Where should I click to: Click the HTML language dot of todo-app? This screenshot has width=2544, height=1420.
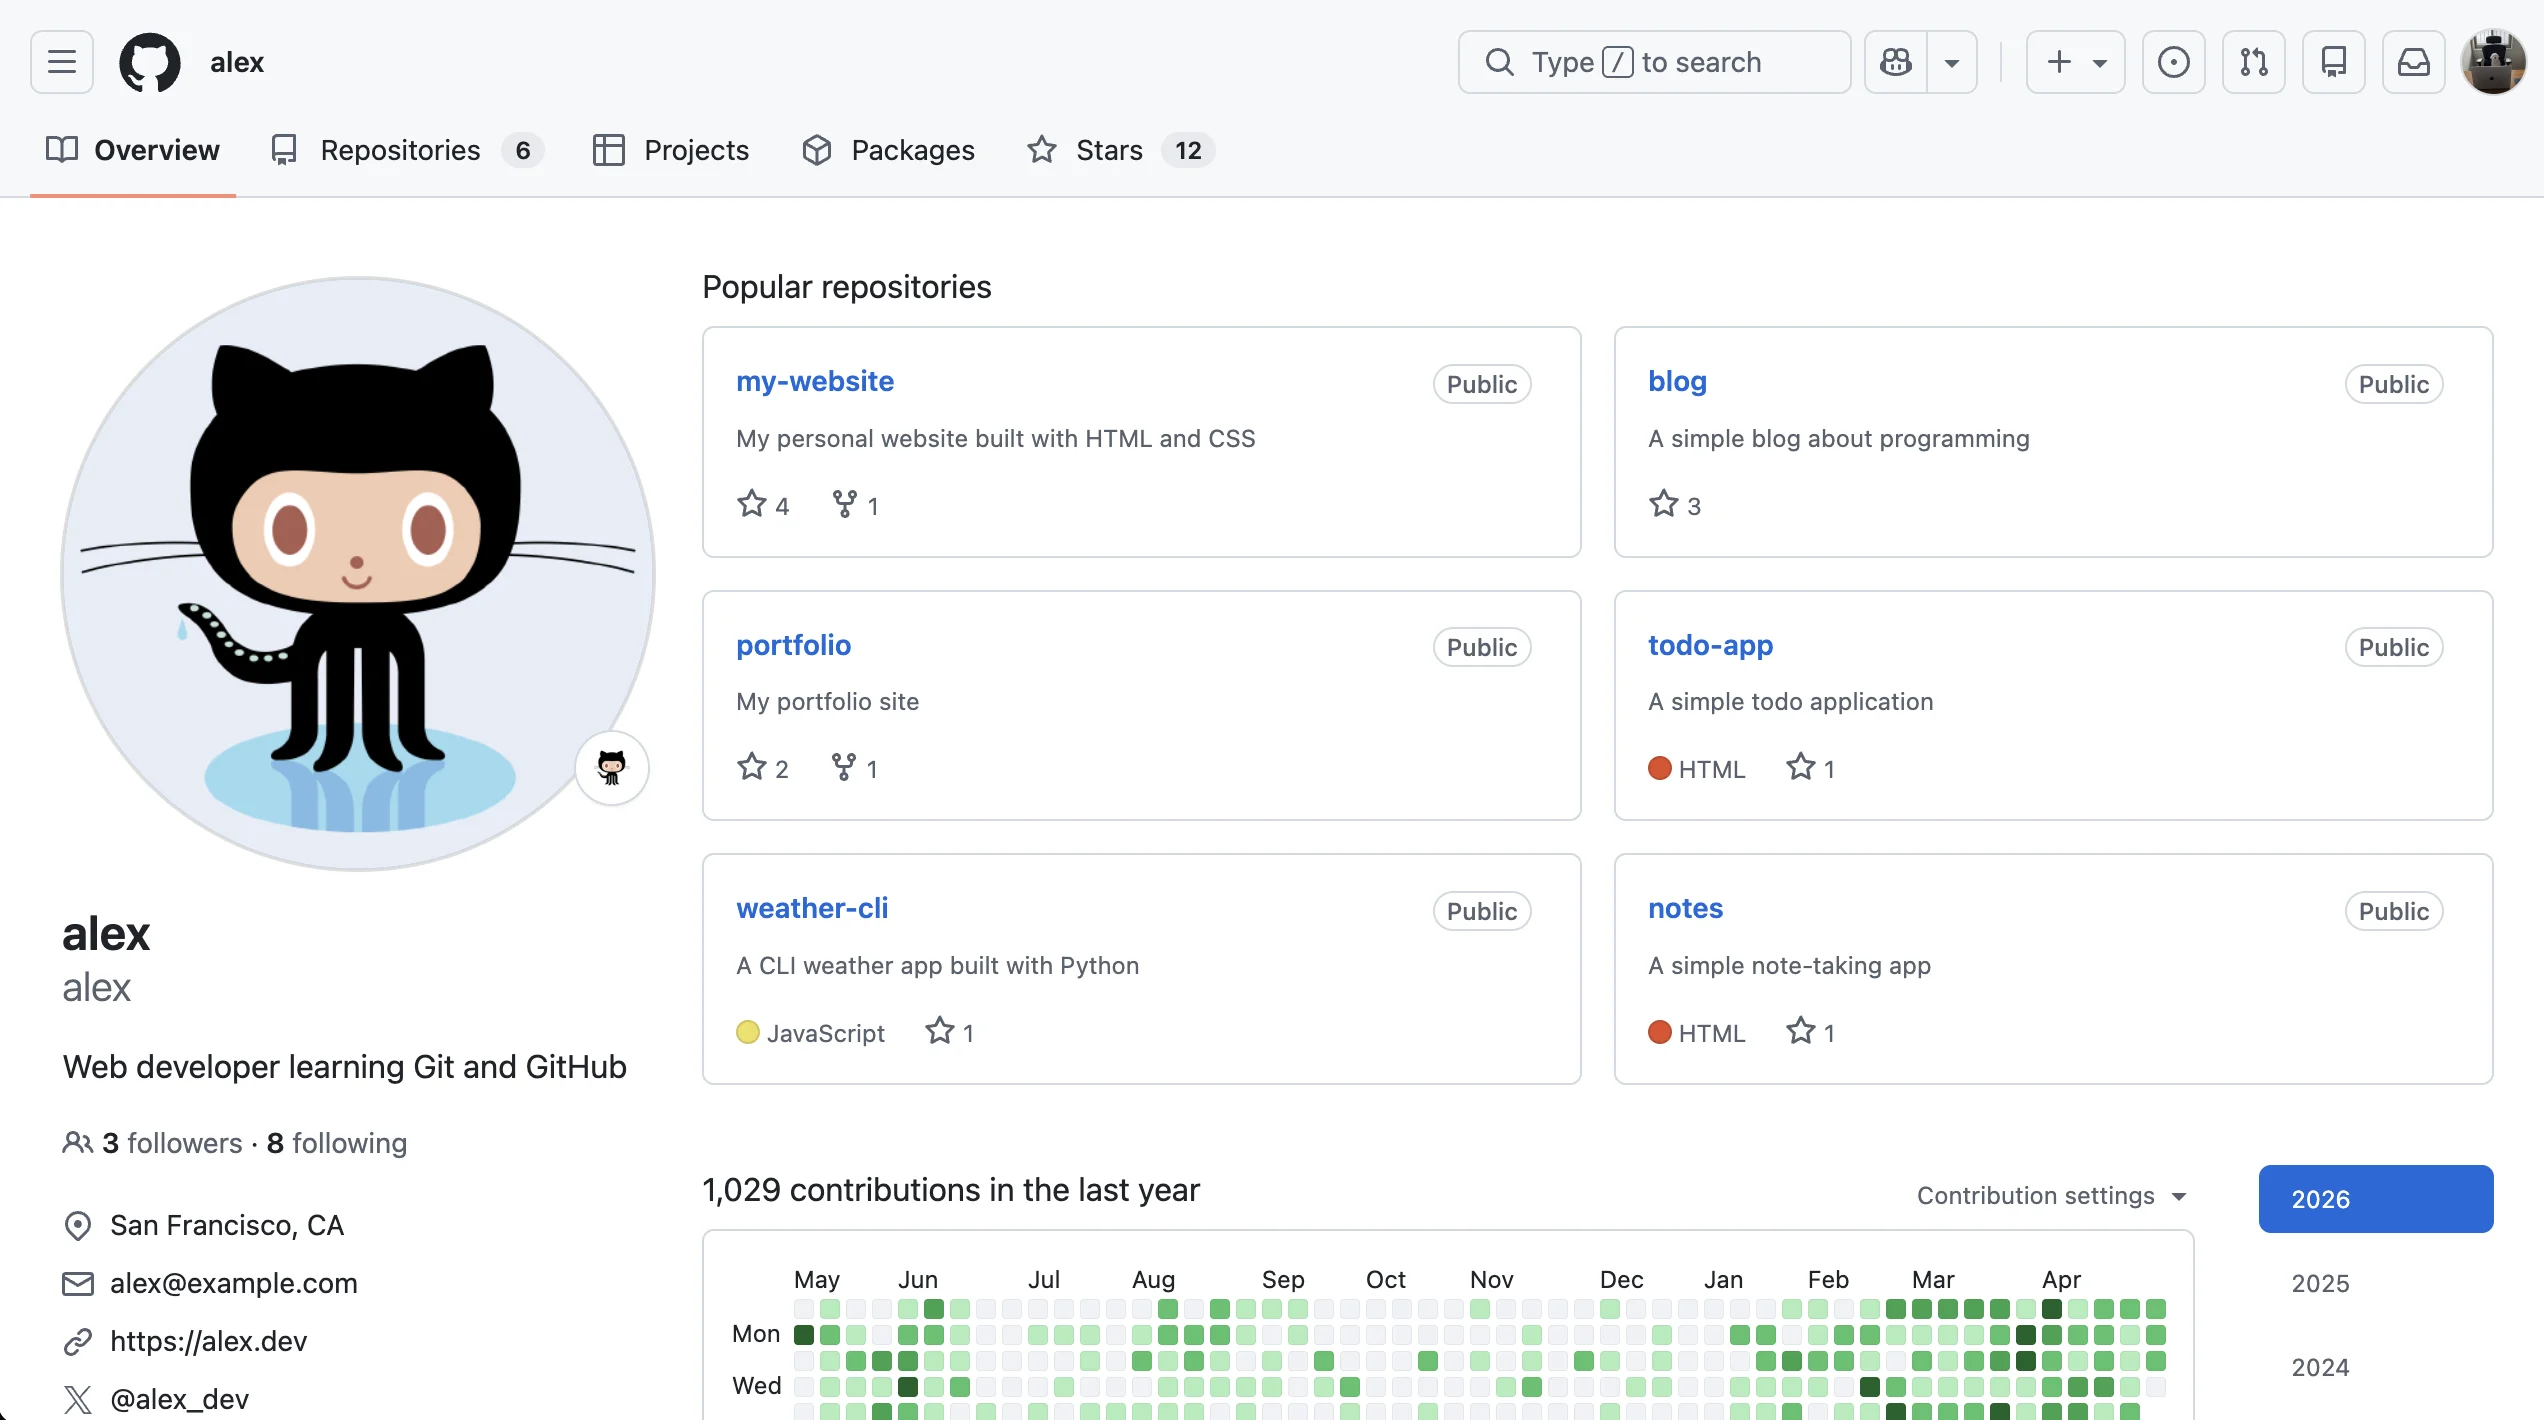coord(1660,768)
